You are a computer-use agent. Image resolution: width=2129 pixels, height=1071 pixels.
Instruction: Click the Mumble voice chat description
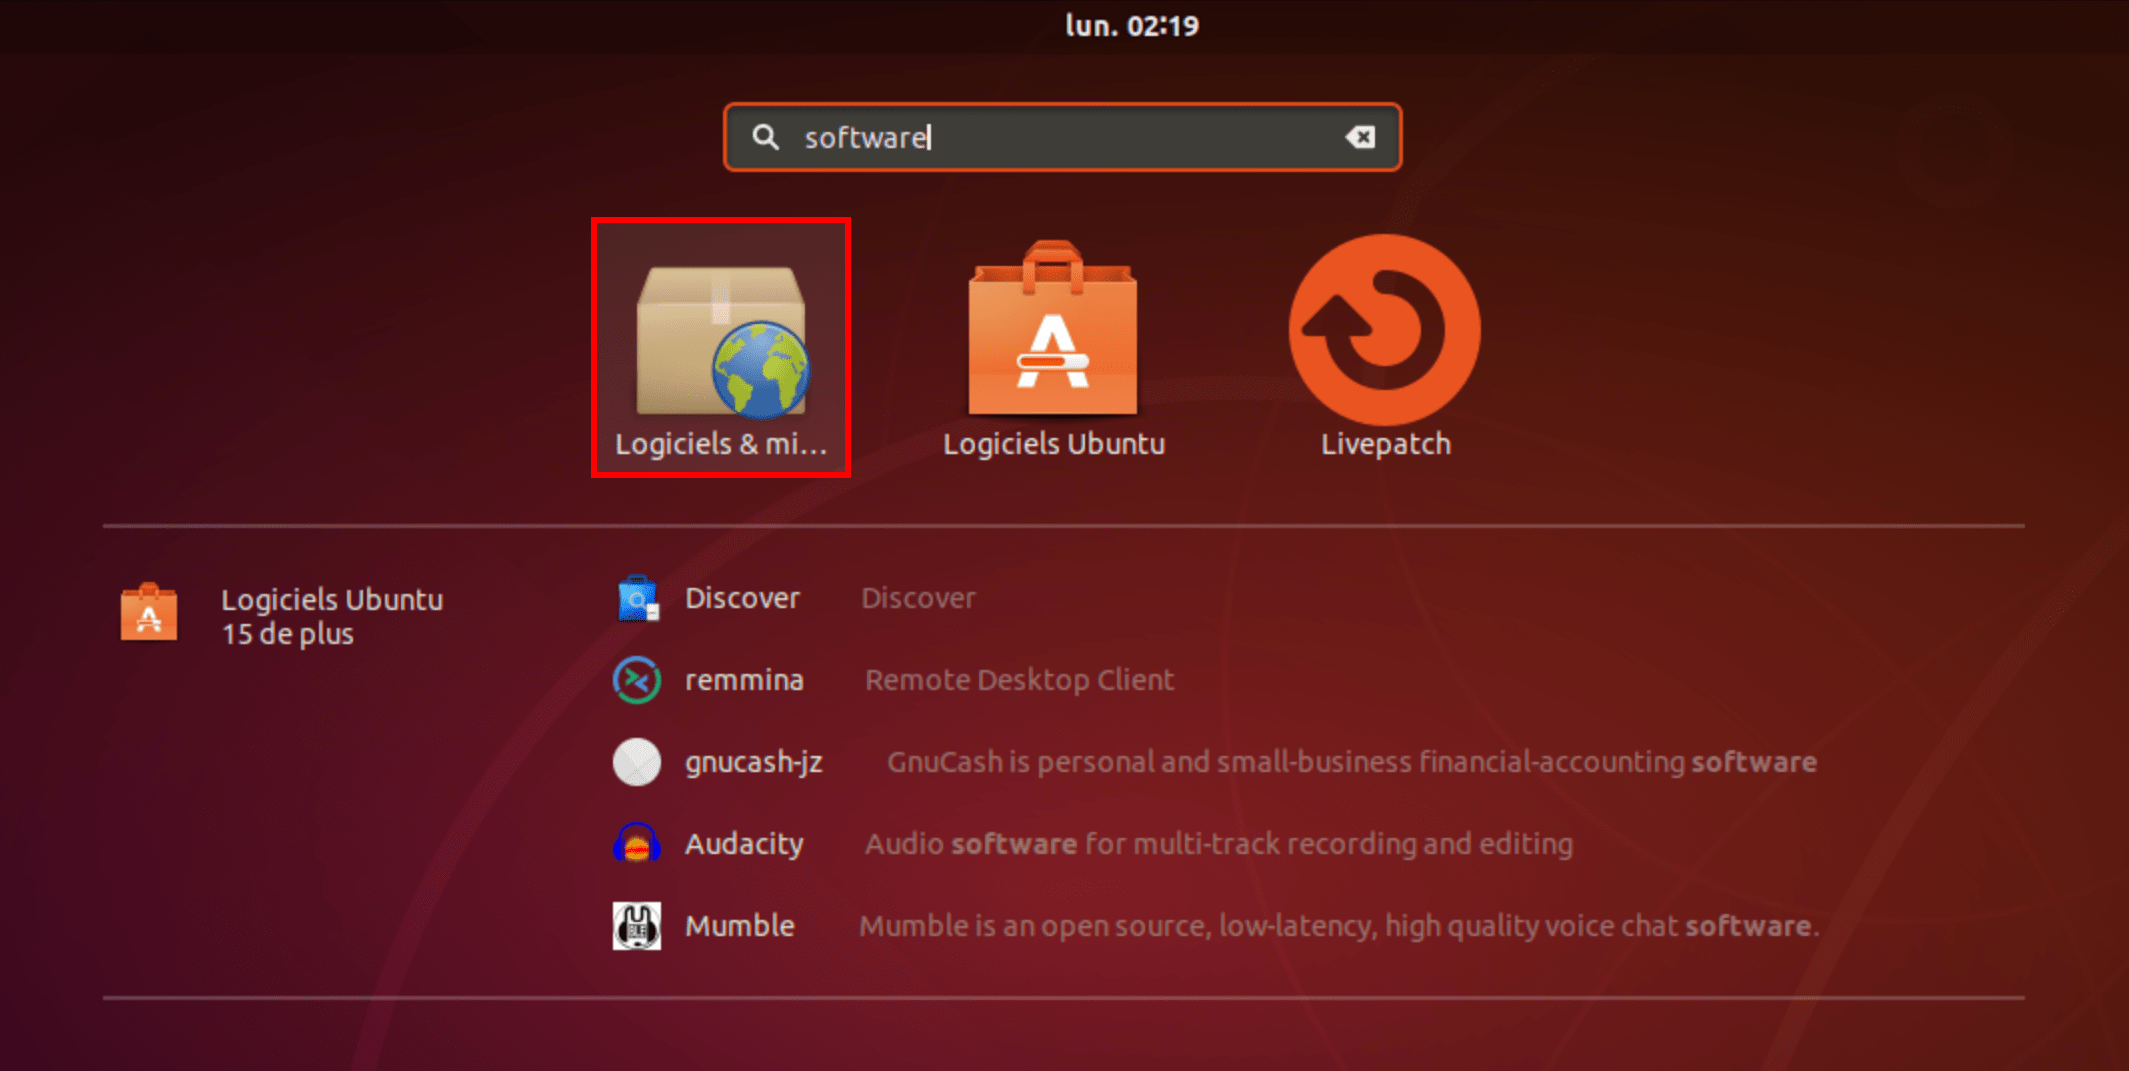[1339, 926]
